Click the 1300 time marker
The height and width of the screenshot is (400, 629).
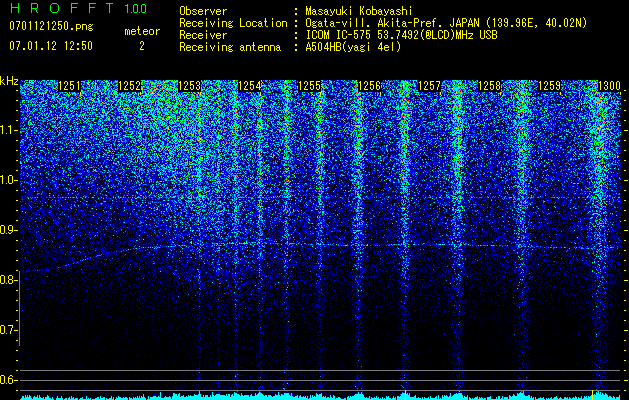609,86
